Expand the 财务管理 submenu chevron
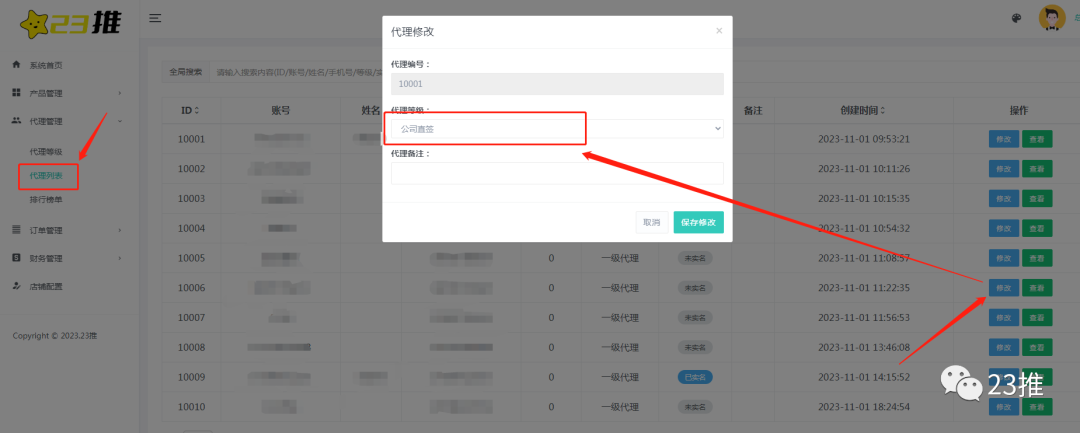This screenshot has width=1080, height=433. 120,259
